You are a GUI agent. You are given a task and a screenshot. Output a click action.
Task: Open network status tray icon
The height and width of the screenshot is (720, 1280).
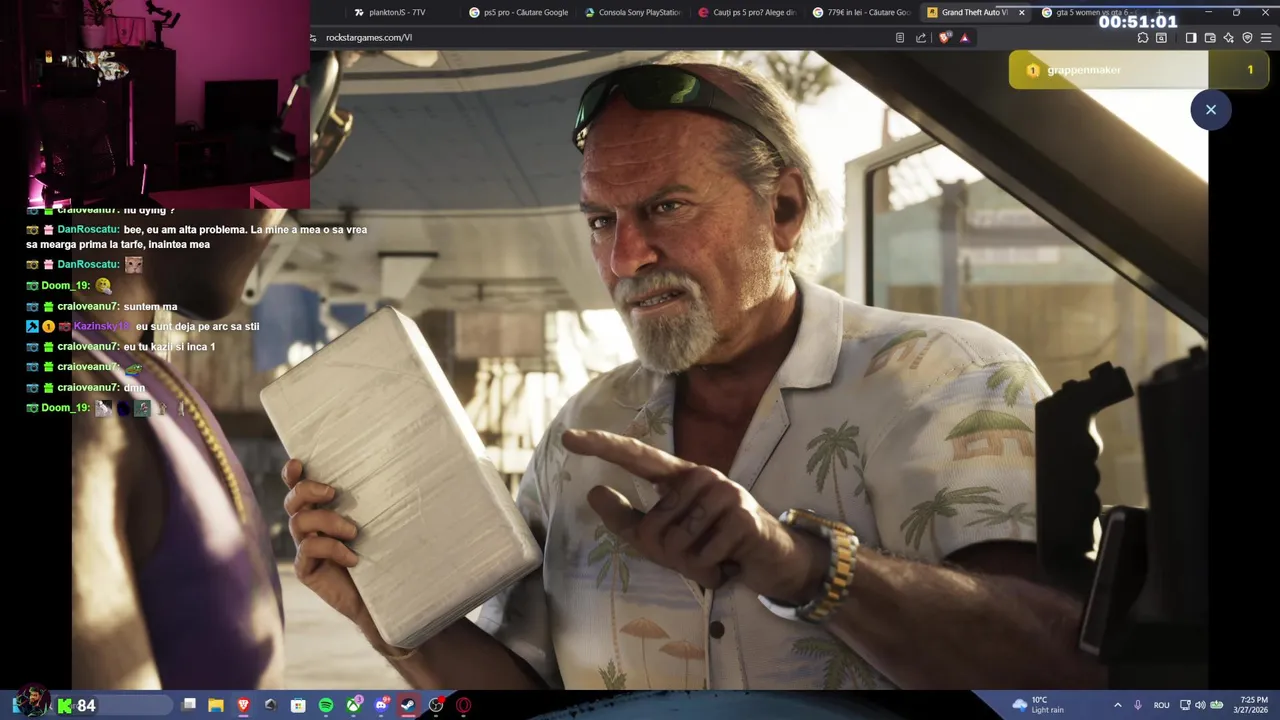coord(1185,705)
